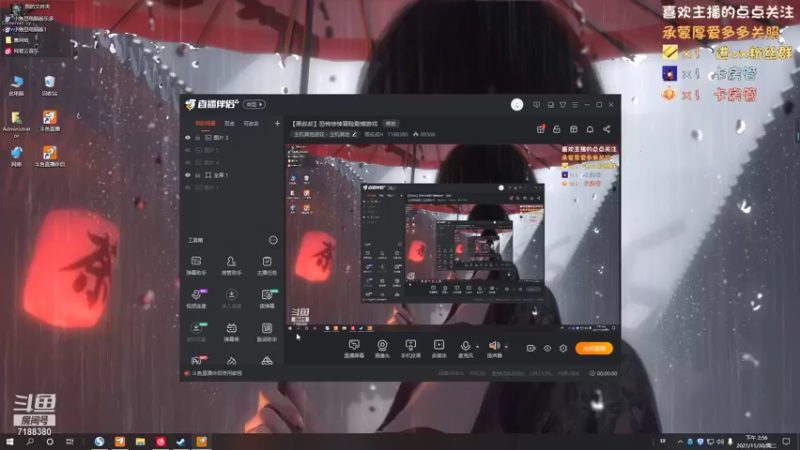Open the mode switch pill beside the logo
The image size is (800, 450).
click(254, 105)
